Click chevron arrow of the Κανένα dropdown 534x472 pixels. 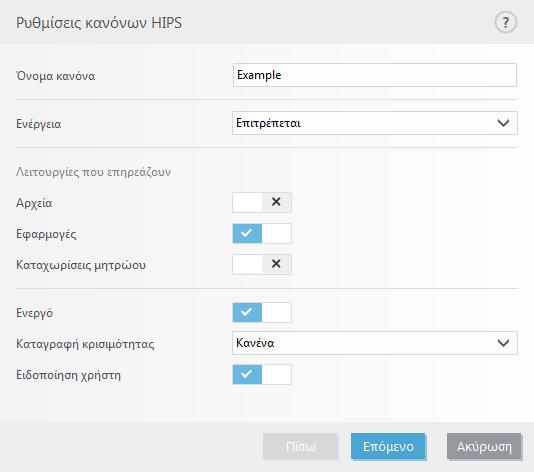pos(503,343)
